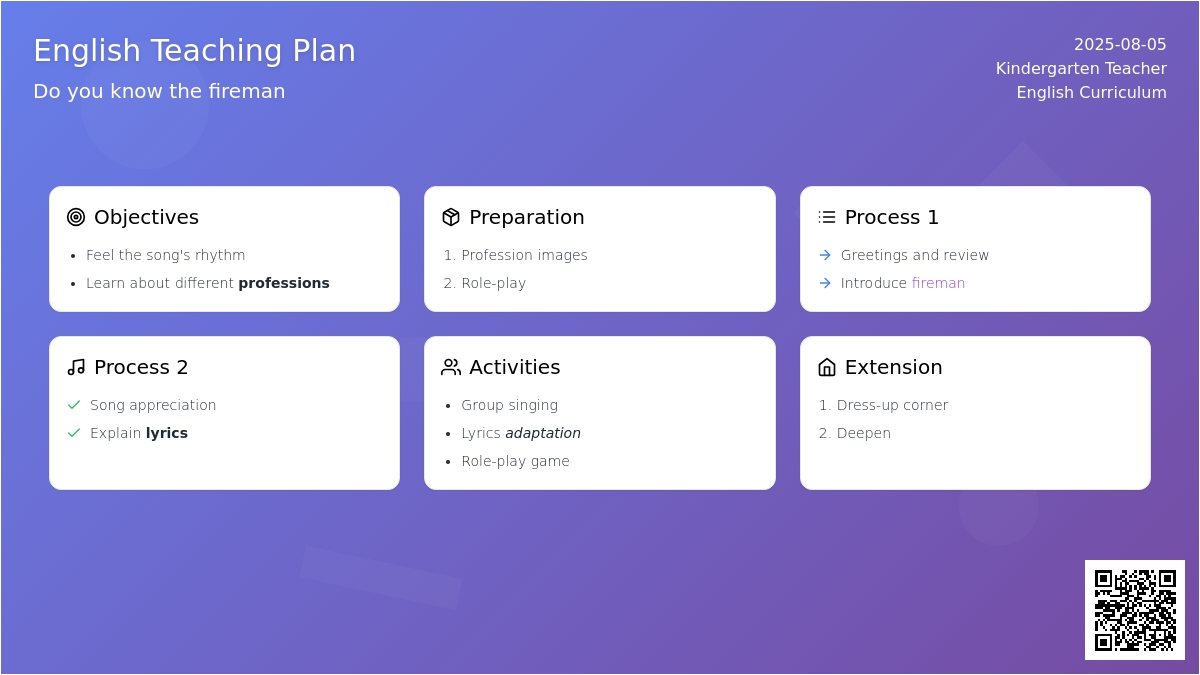Click the italic adaptation word
The width and height of the screenshot is (1200, 675).
coord(543,433)
